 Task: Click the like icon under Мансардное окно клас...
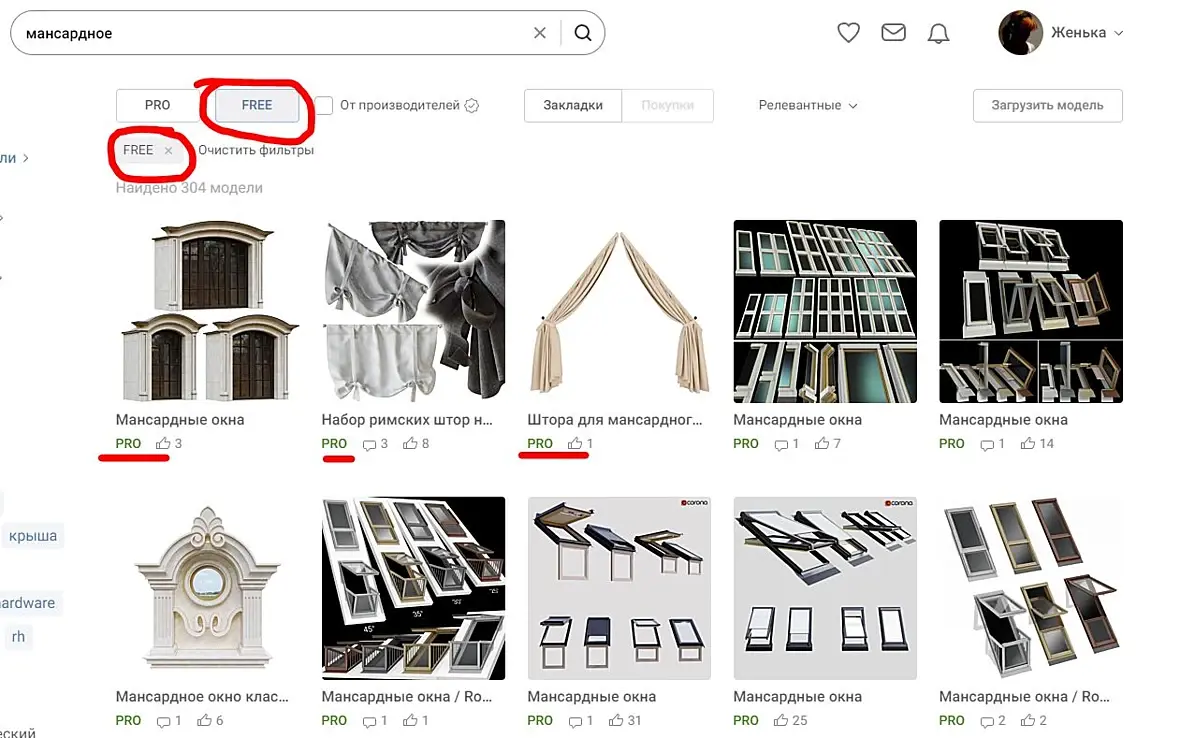coord(204,720)
